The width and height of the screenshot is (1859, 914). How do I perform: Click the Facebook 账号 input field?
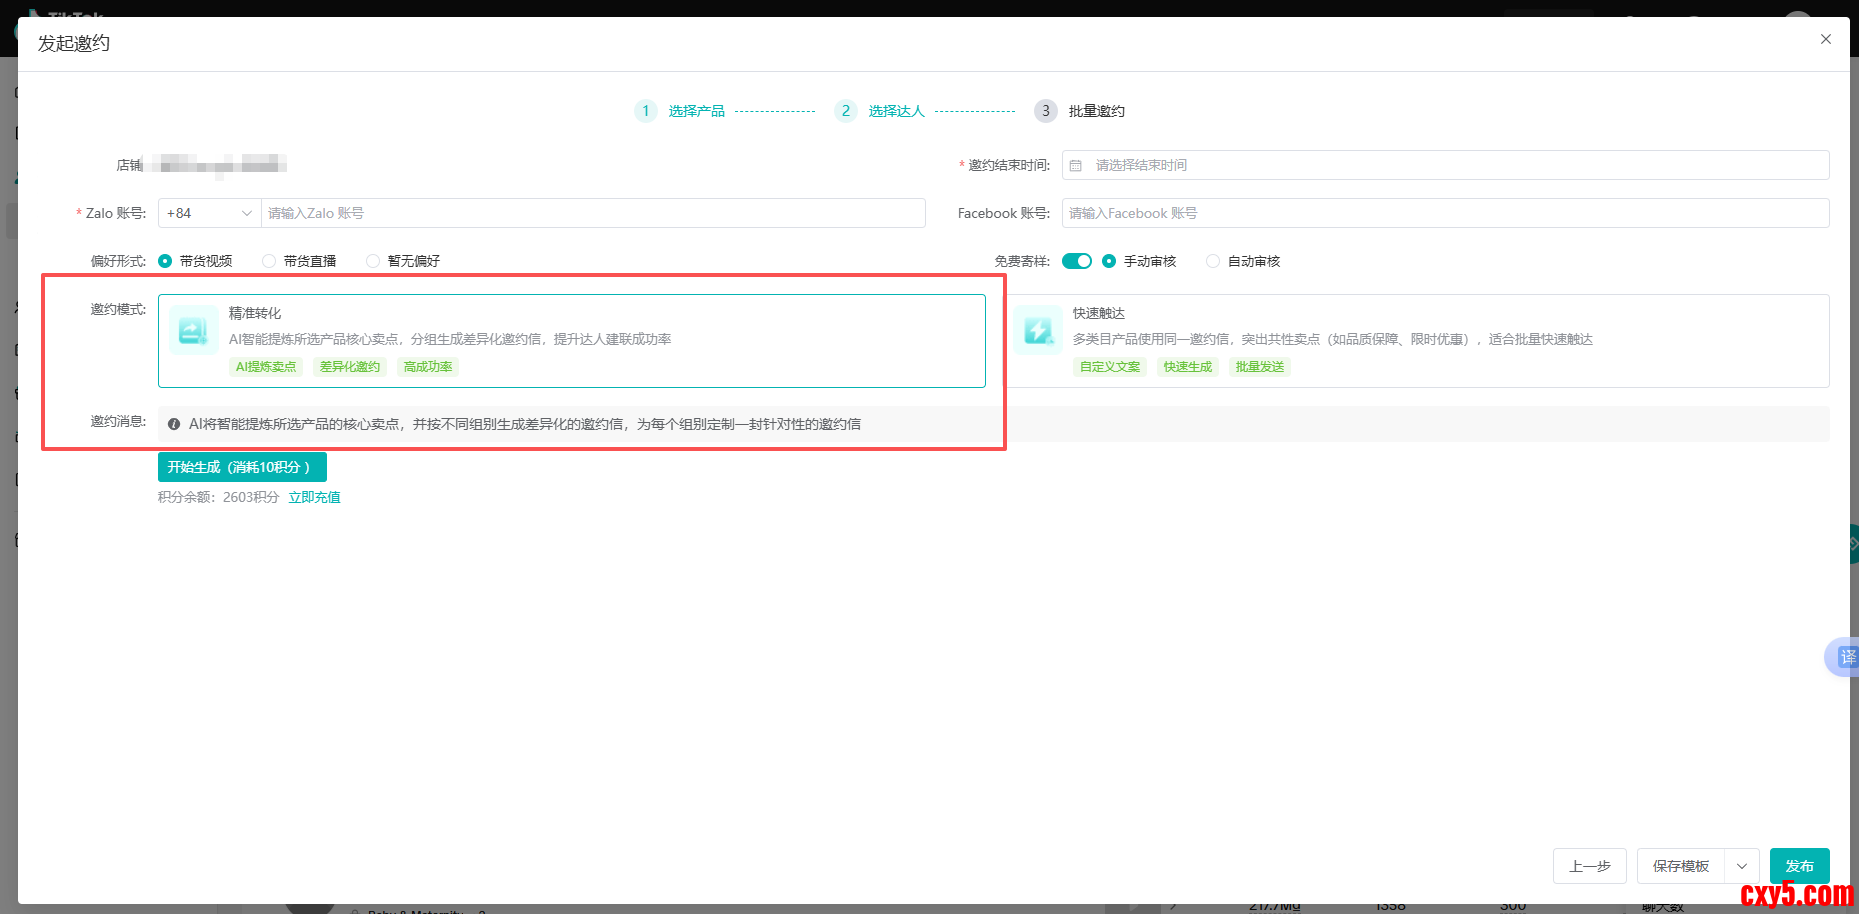coord(1445,213)
